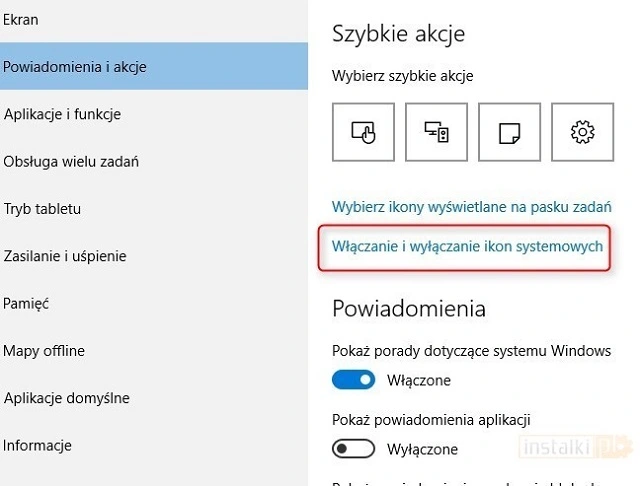The image size is (640, 486).
Task: Open 'Mapy offline' settings
Action: (x=44, y=351)
